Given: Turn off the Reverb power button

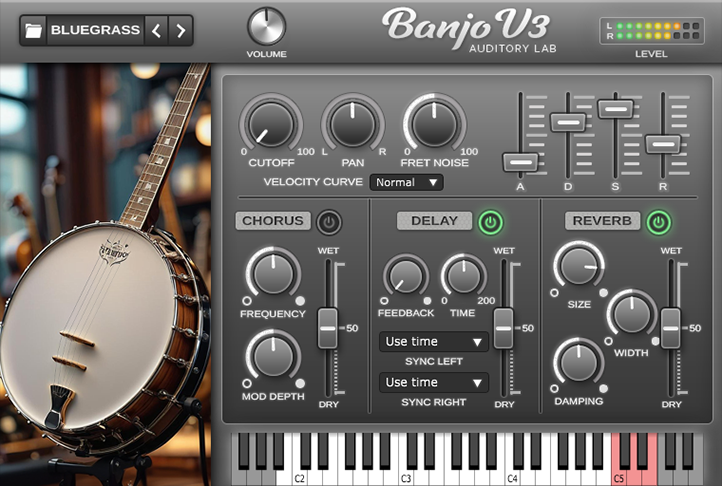Looking at the screenshot, I should (659, 221).
